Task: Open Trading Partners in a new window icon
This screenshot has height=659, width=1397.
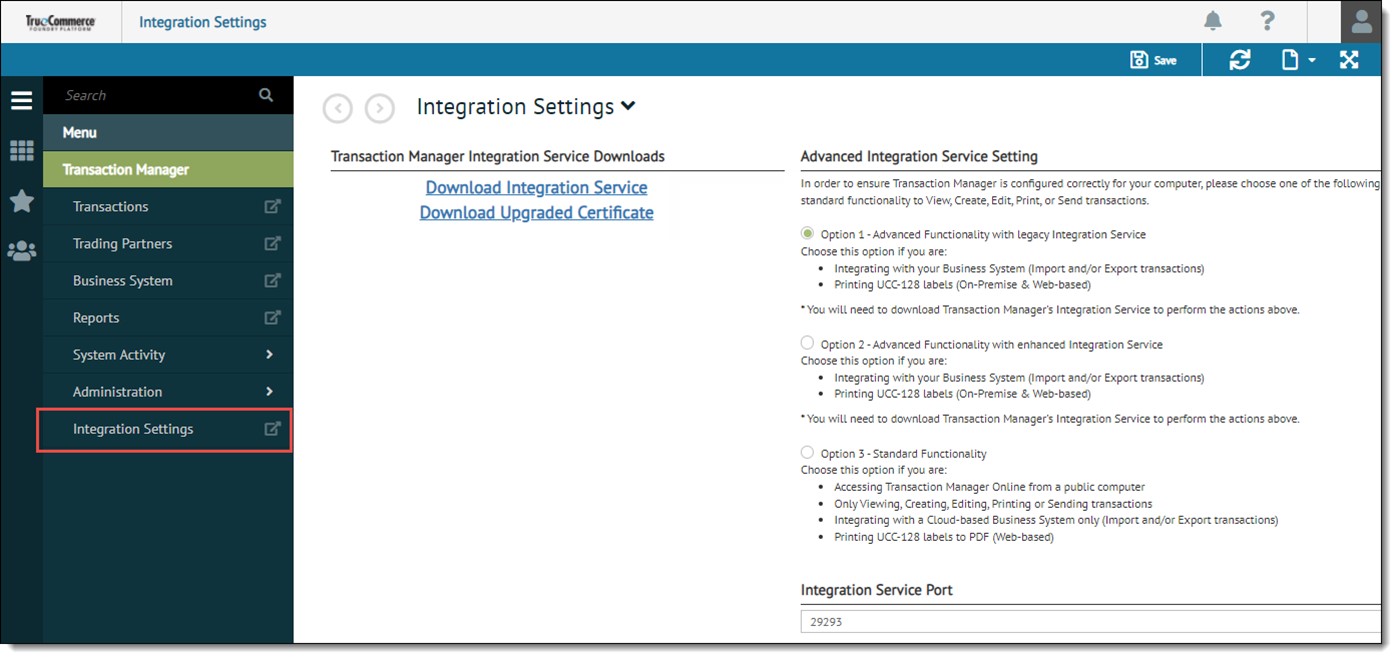Action: (x=272, y=244)
